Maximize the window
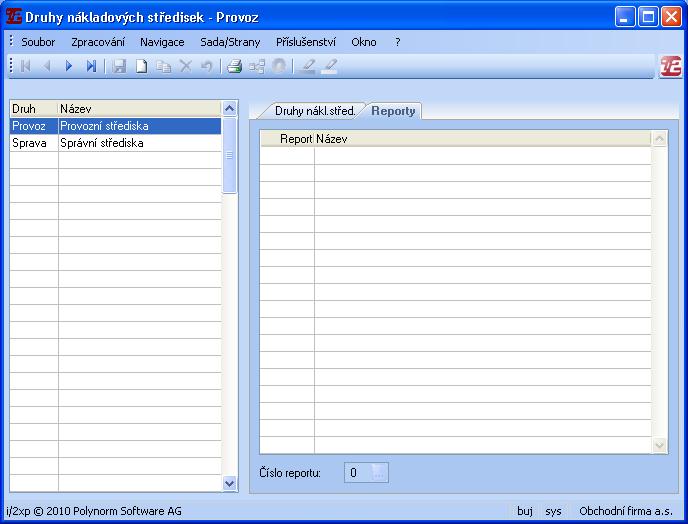The image size is (688, 524). (648, 17)
